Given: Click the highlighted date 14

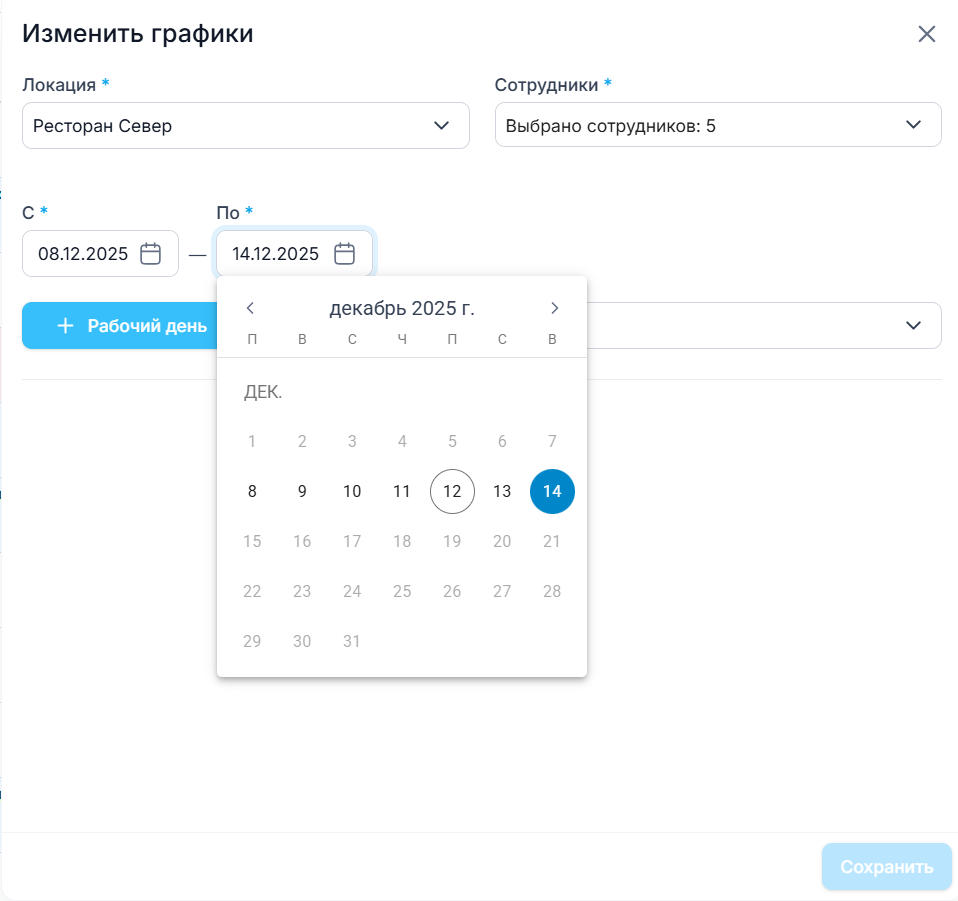Looking at the screenshot, I should click(x=552, y=491).
